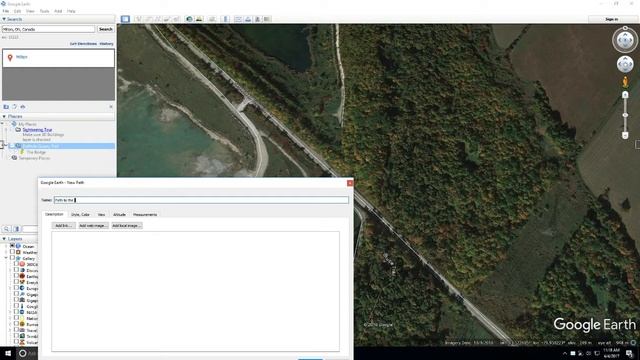
Task: Click the zoom in plus button
Action: (625, 95)
